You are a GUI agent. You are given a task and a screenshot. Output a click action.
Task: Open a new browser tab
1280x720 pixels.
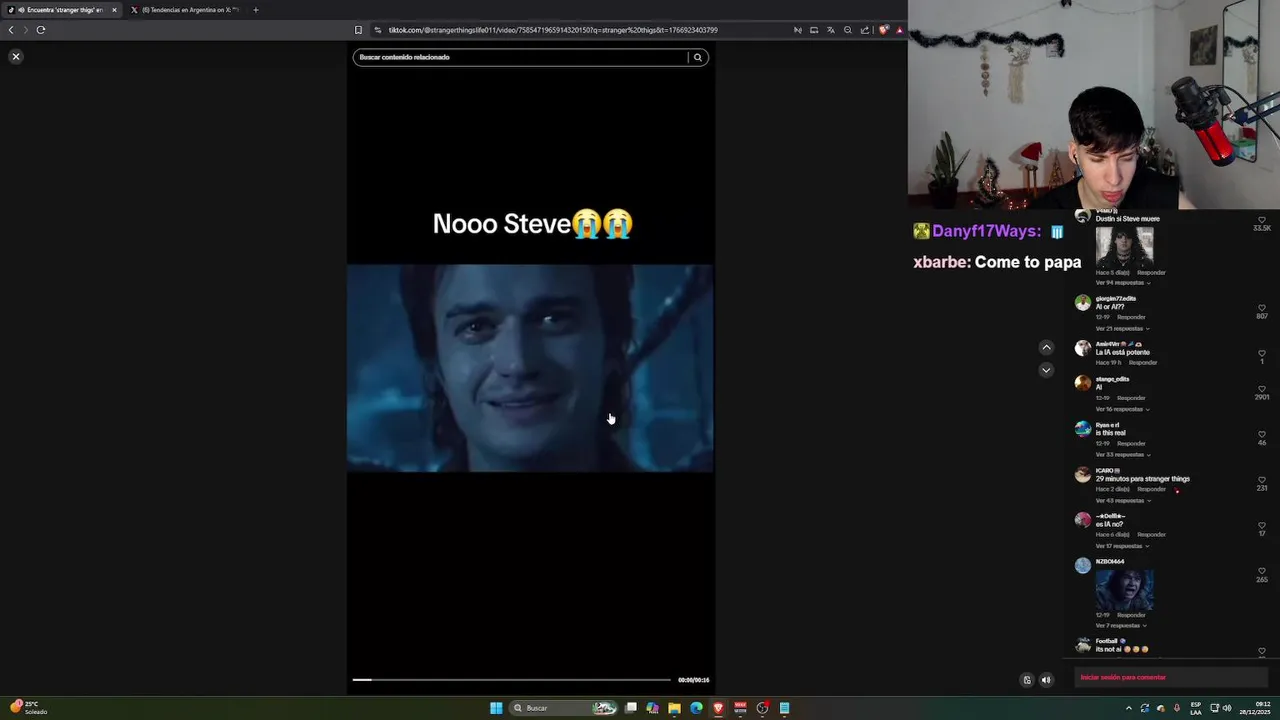click(256, 10)
